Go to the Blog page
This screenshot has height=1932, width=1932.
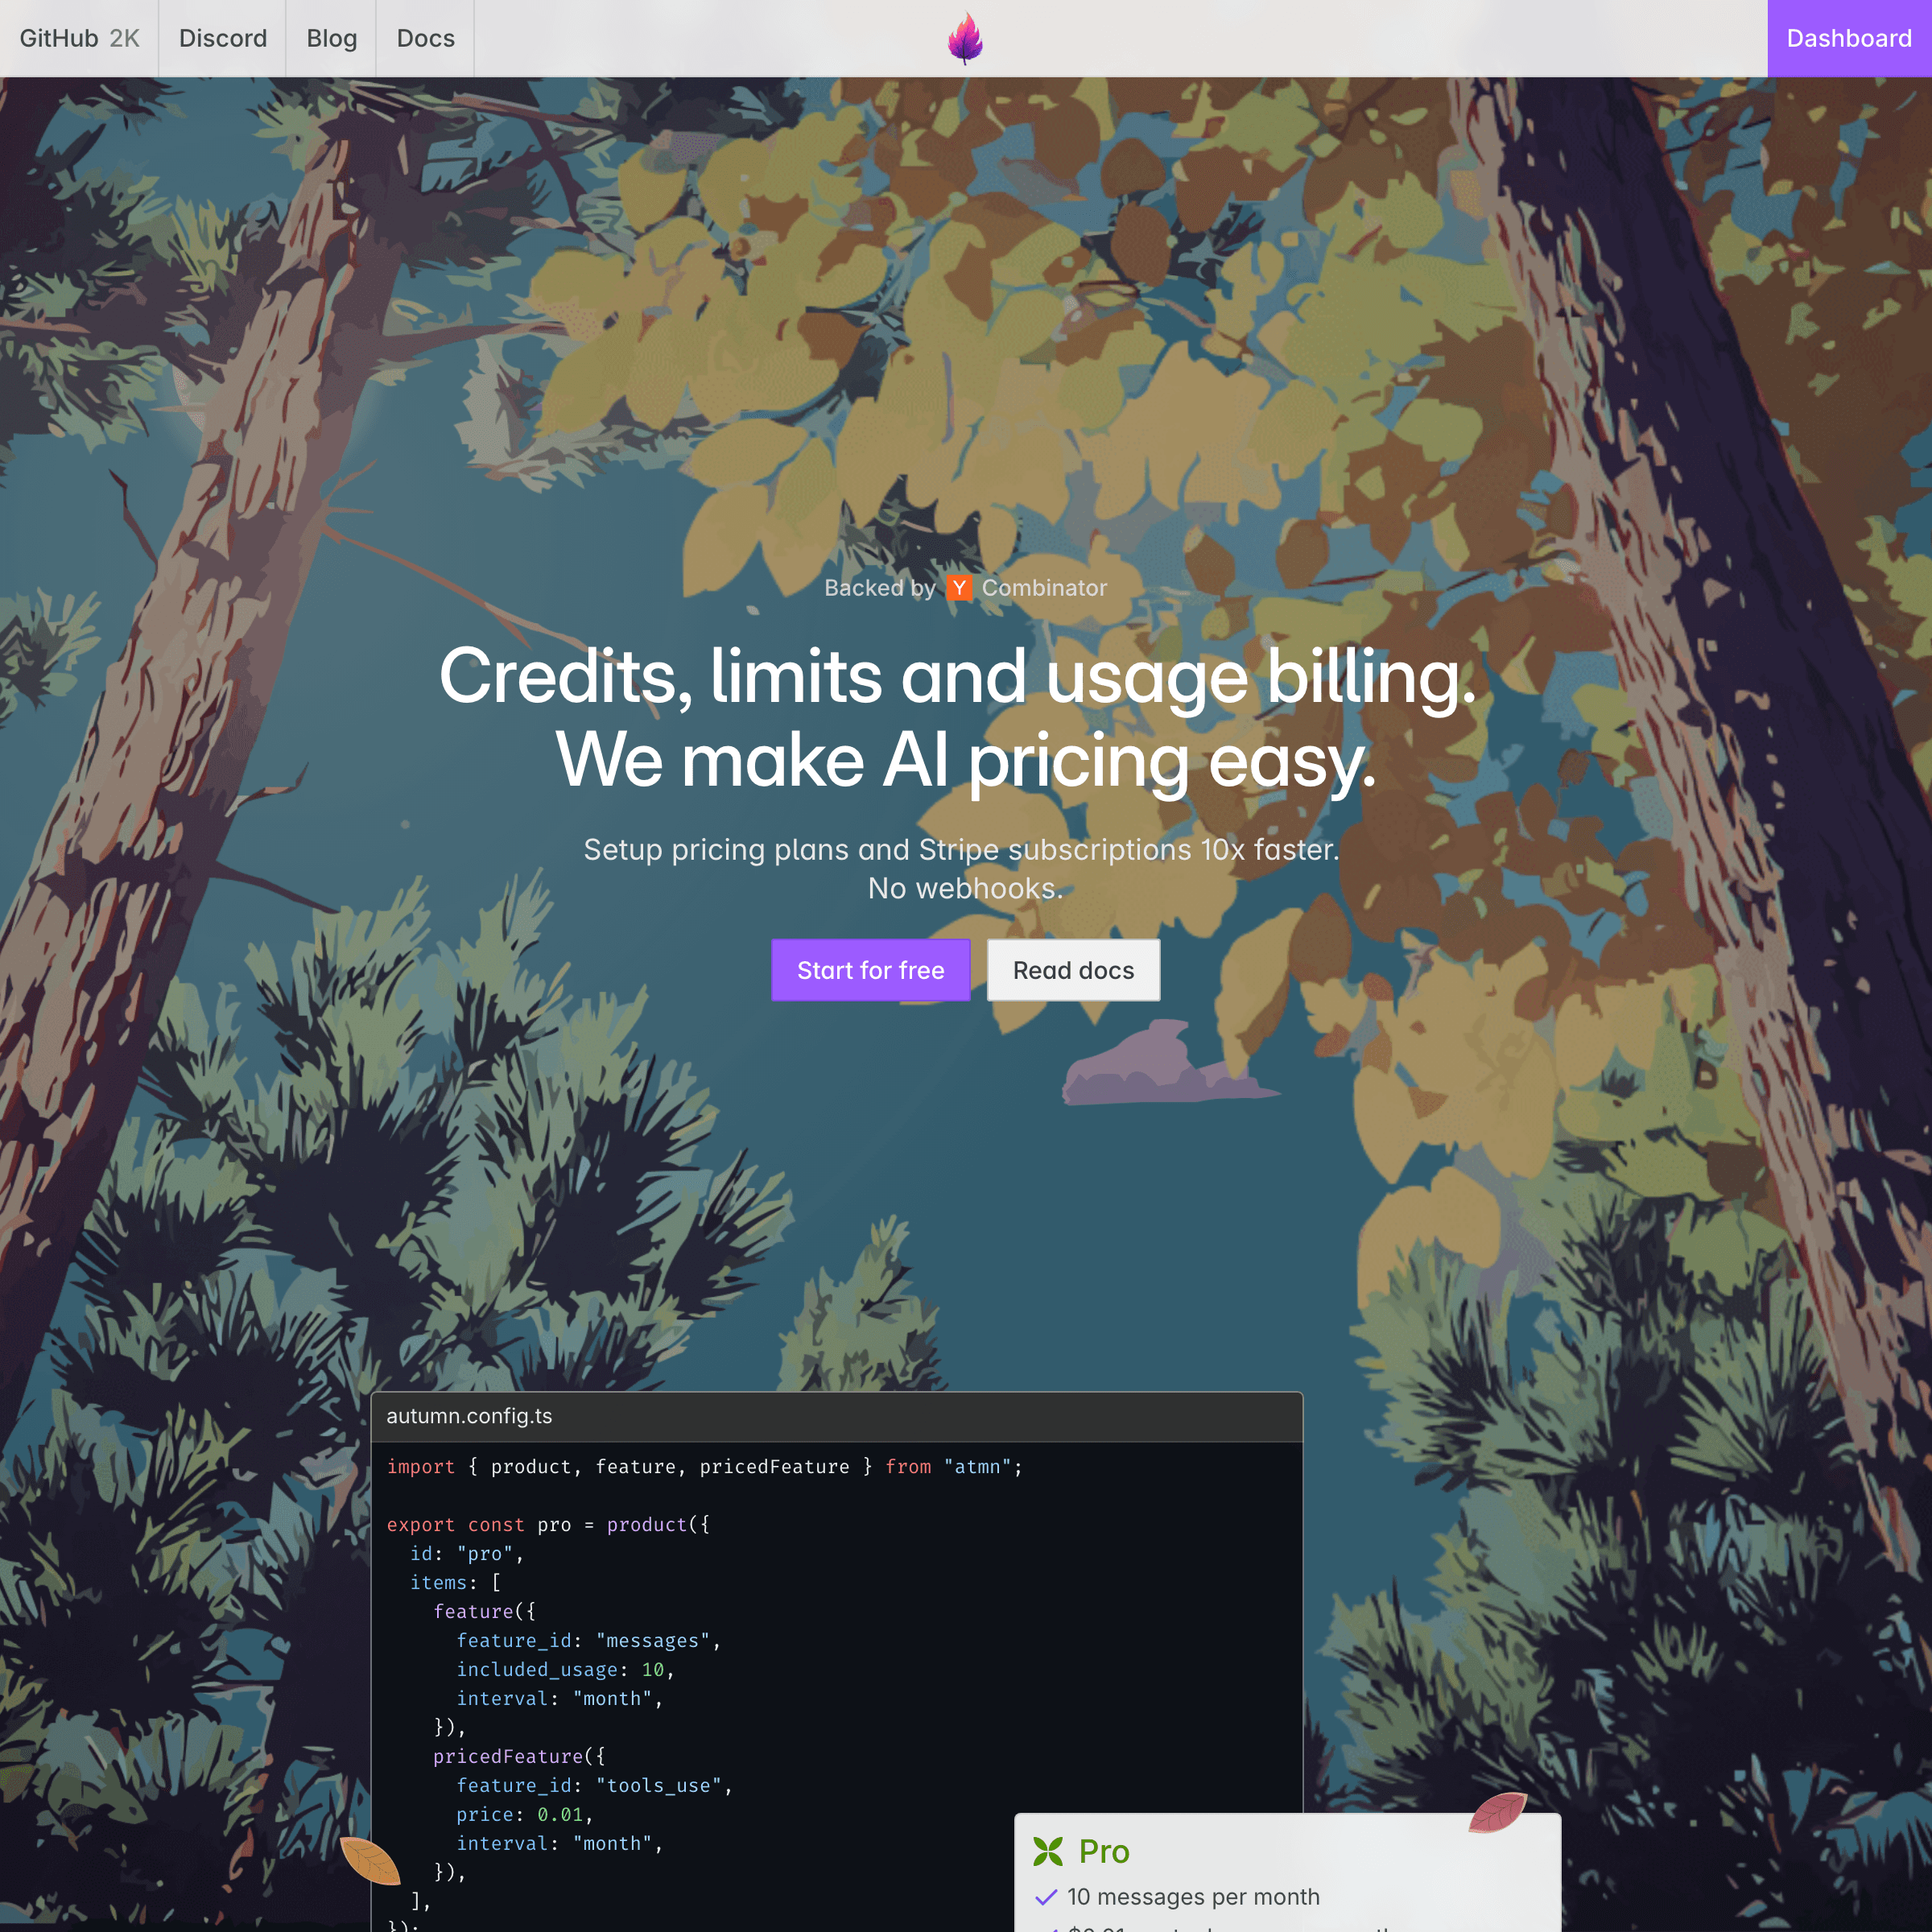click(x=331, y=38)
